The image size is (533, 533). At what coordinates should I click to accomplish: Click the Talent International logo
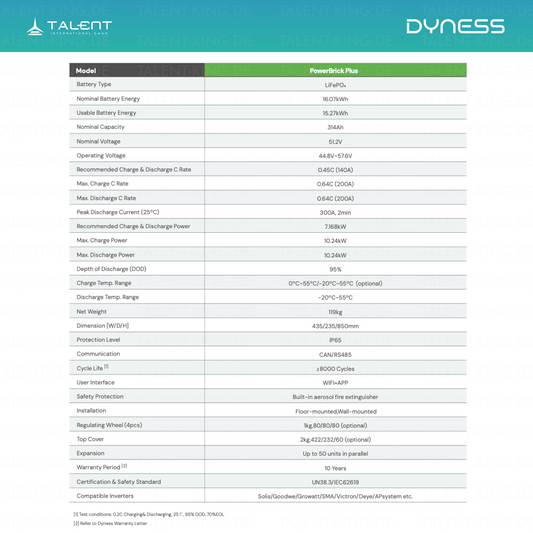click(x=69, y=27)
